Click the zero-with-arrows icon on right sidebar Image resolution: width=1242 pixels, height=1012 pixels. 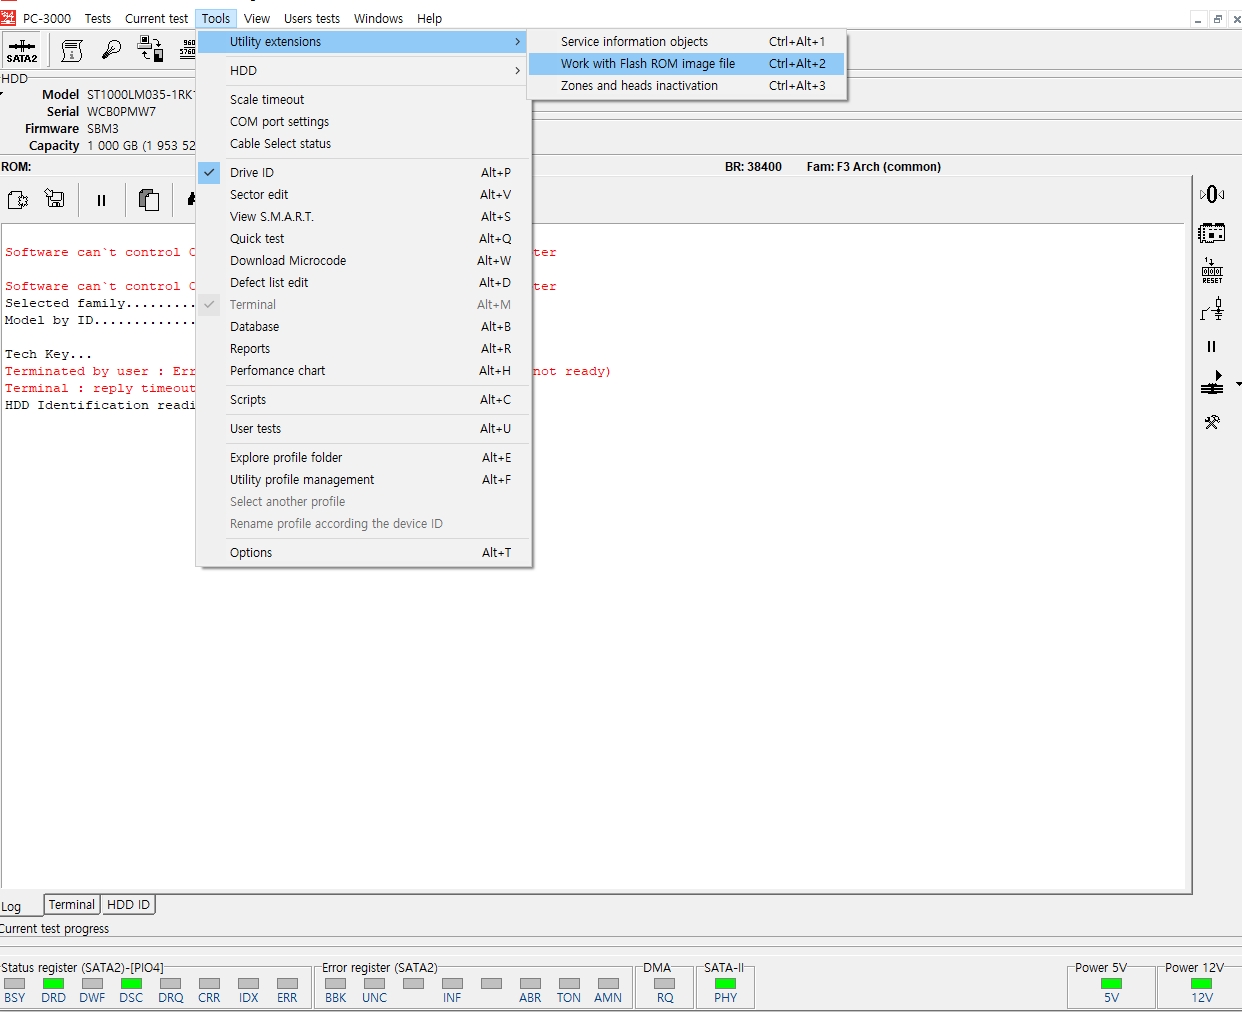[x=1212, y=194]
